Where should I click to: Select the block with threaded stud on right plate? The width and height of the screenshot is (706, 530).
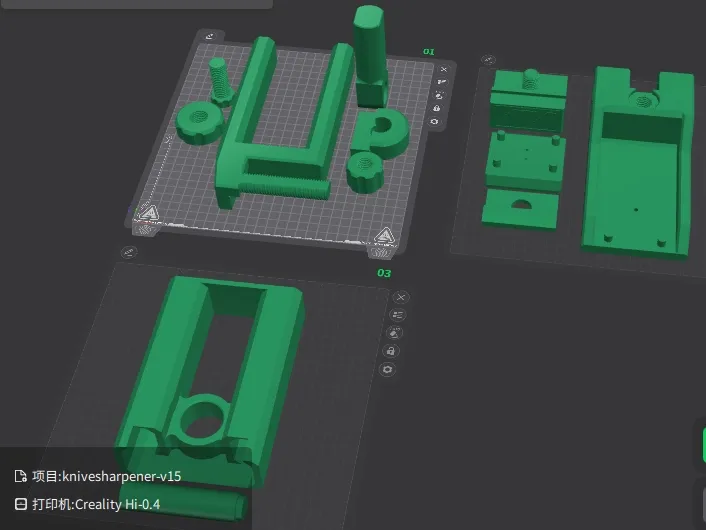tap(528, 101)
